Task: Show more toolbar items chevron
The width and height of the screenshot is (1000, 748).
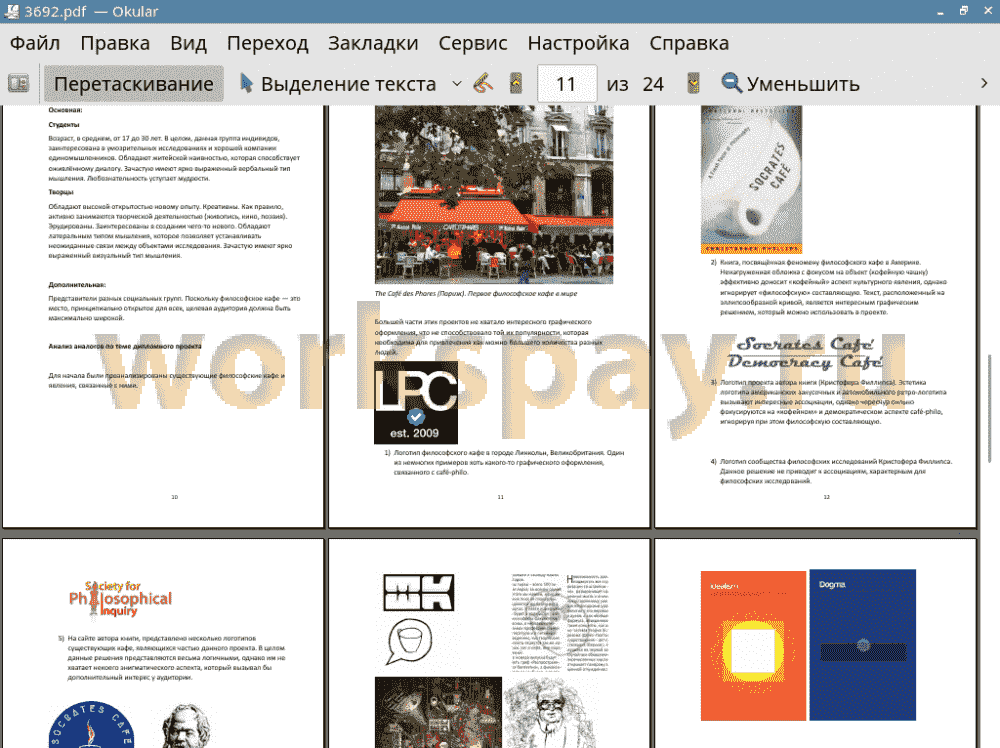Action: (984, 84)
